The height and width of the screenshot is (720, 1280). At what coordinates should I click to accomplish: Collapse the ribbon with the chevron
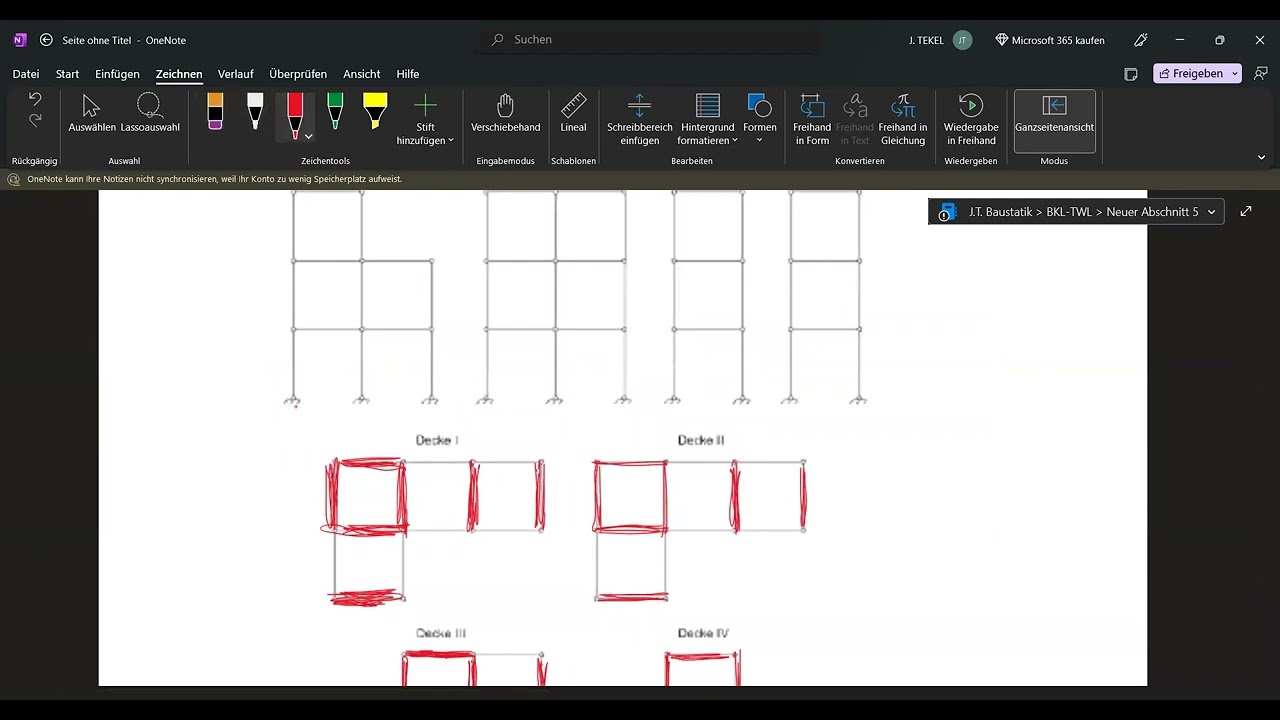tap(1261, 157)
